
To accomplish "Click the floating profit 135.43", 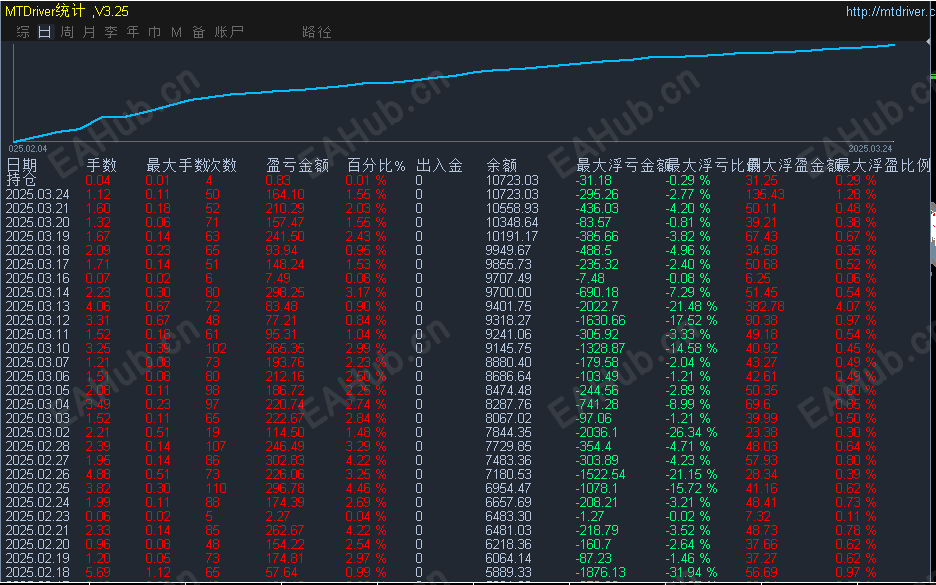I will click(765, 195).
